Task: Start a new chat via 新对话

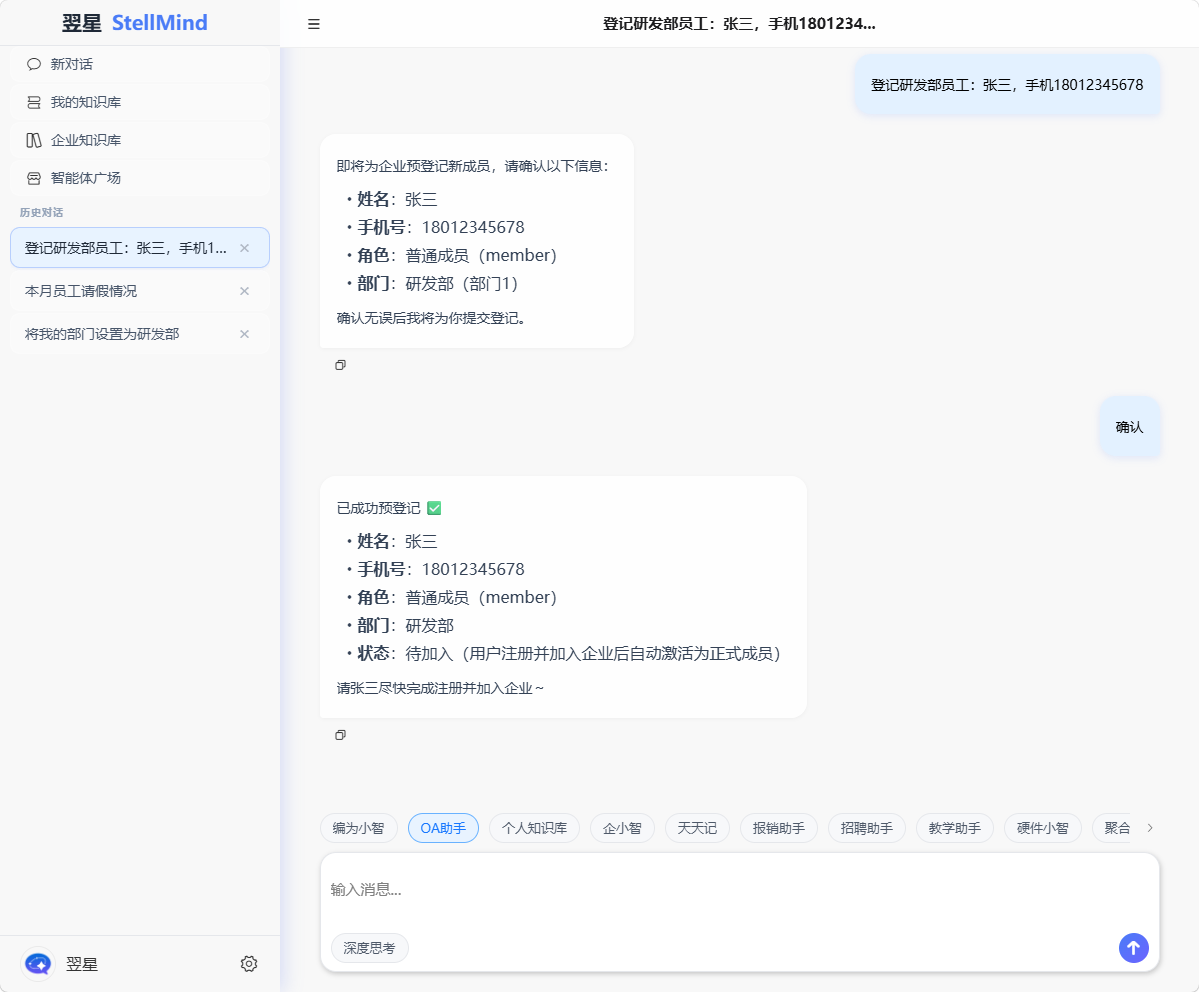Action: pyautogui.click(x=140, y=64)
